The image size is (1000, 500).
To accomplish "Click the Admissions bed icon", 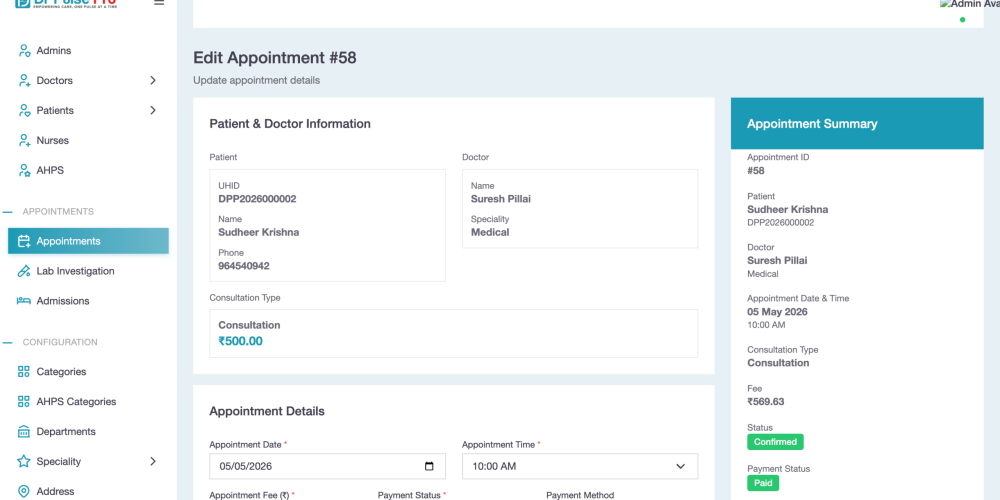I will point(24,301).
